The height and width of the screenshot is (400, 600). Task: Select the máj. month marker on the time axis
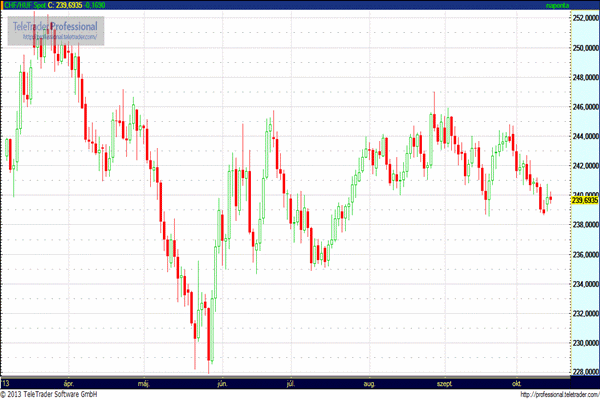click(x=142, y=383)
